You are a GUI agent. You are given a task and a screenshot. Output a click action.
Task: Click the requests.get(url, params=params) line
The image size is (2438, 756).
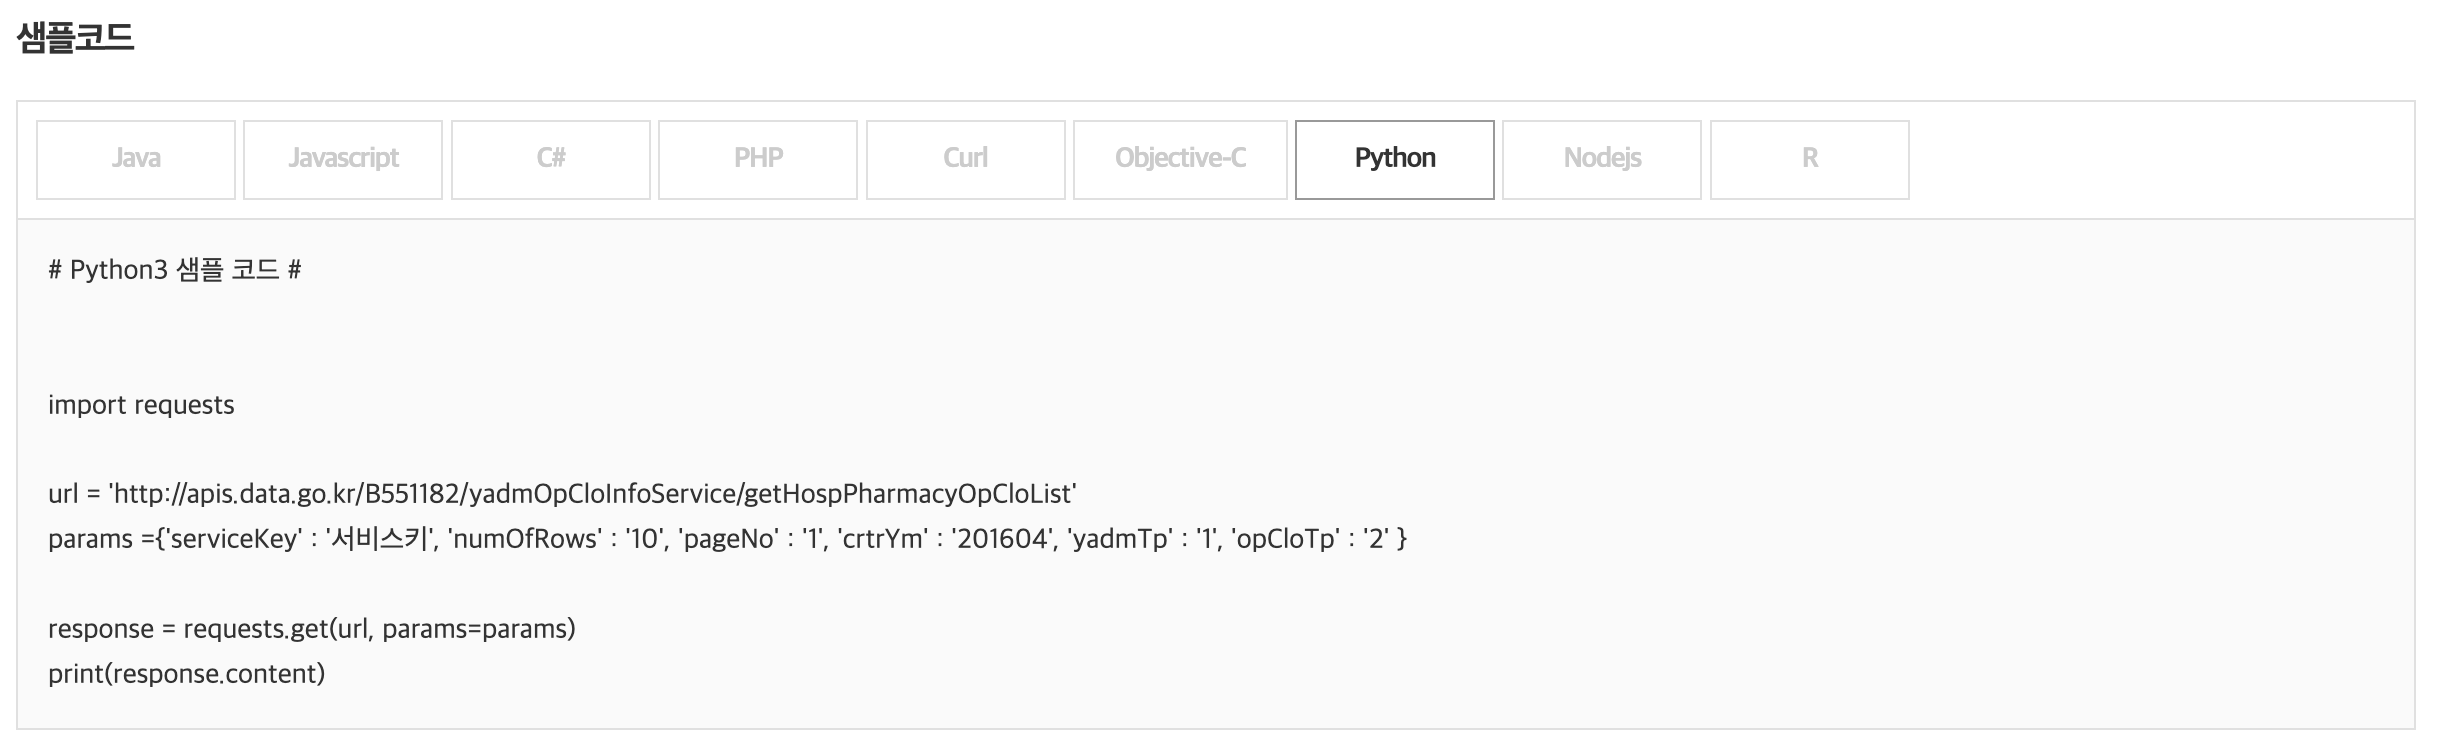[x=379, y=629]
